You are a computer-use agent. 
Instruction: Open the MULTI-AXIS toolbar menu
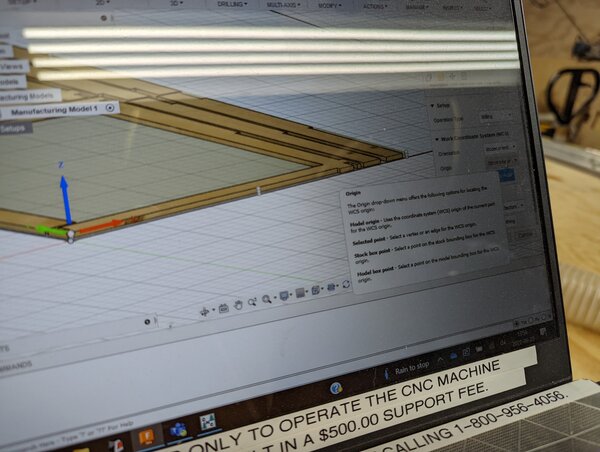tap(283, 5)
